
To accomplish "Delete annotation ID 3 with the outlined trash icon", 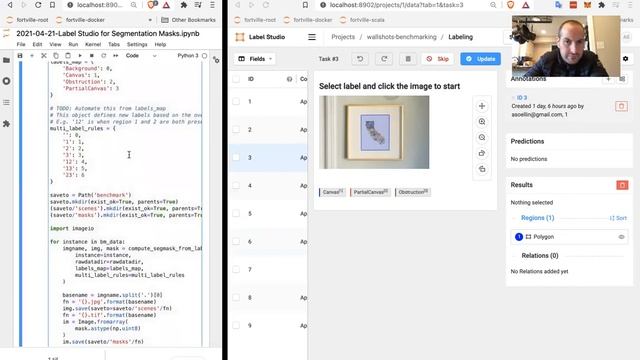I will pos(621,106).
